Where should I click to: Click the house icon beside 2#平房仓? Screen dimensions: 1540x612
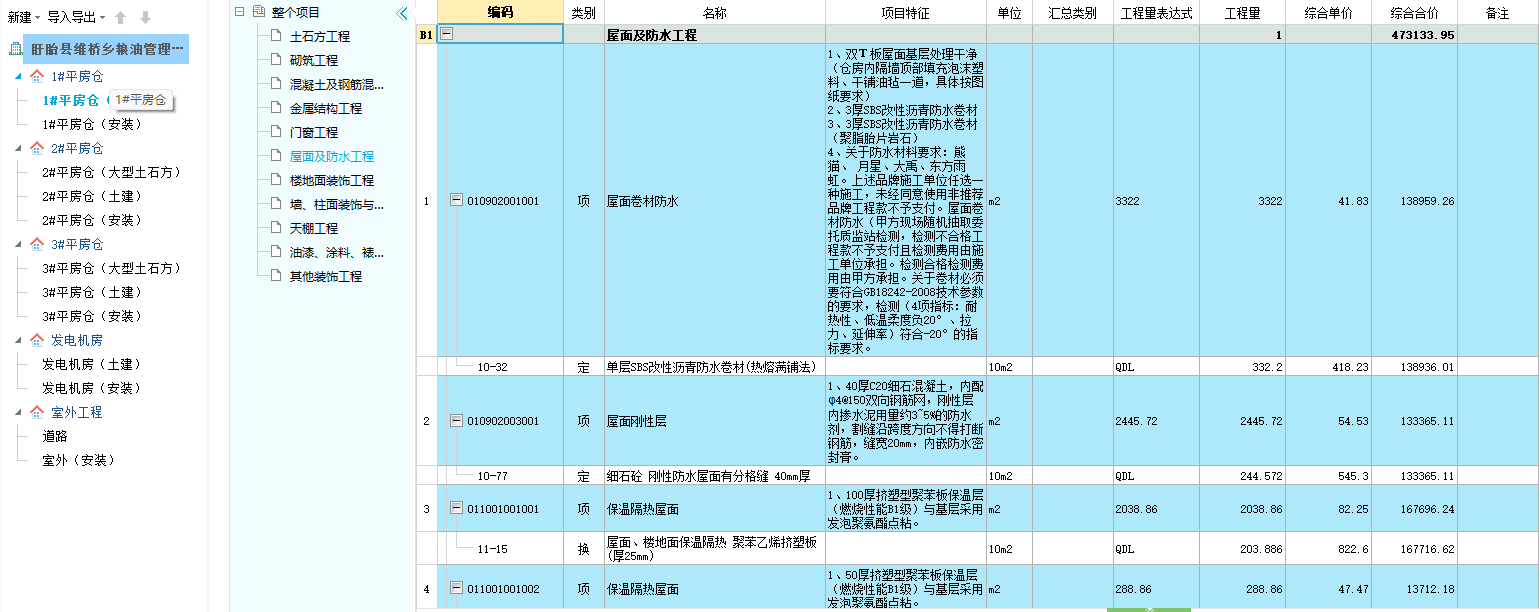tap(37, 148)
